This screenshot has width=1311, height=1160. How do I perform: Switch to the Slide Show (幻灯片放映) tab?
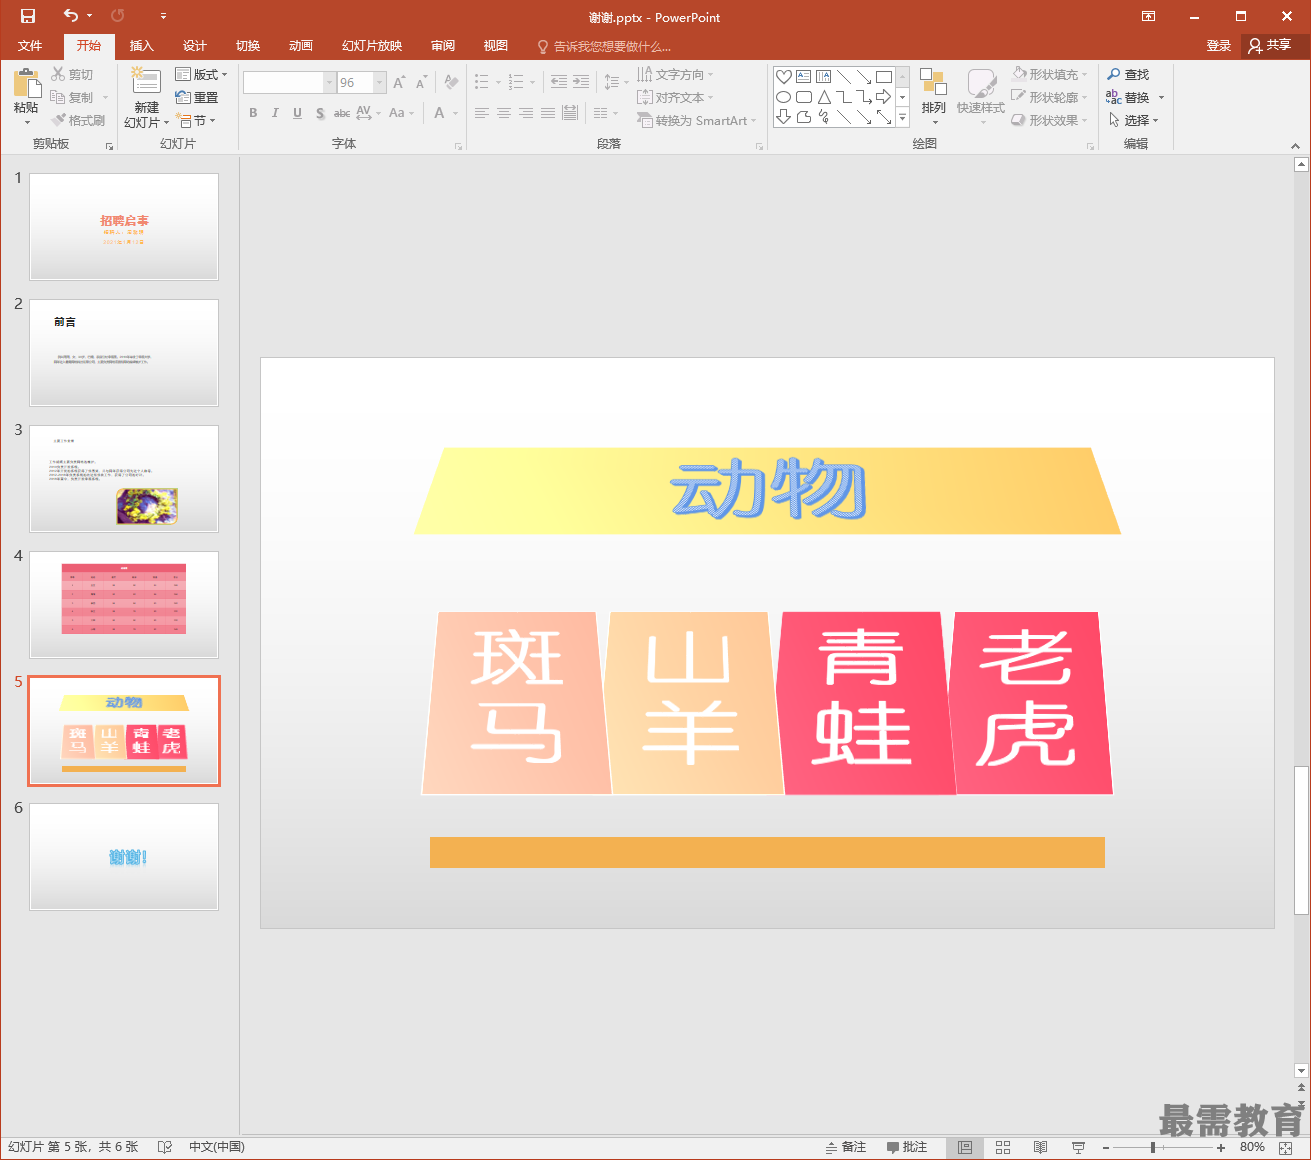[x=372, y=46]
